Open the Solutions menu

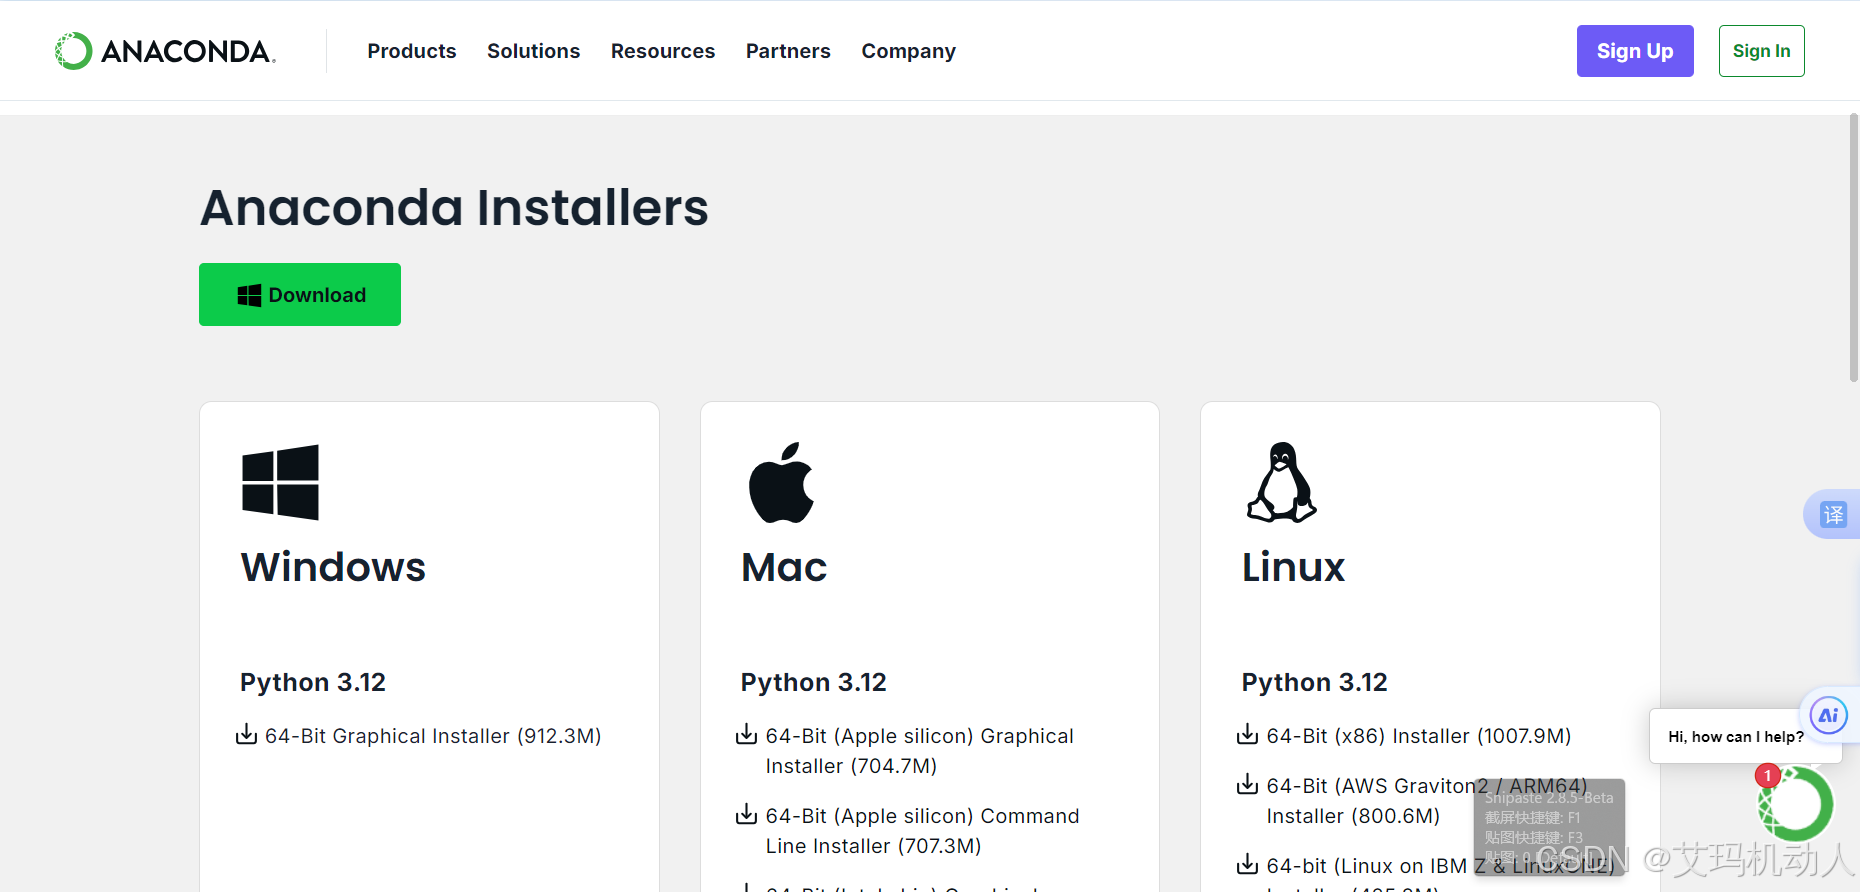coord(533,51)
